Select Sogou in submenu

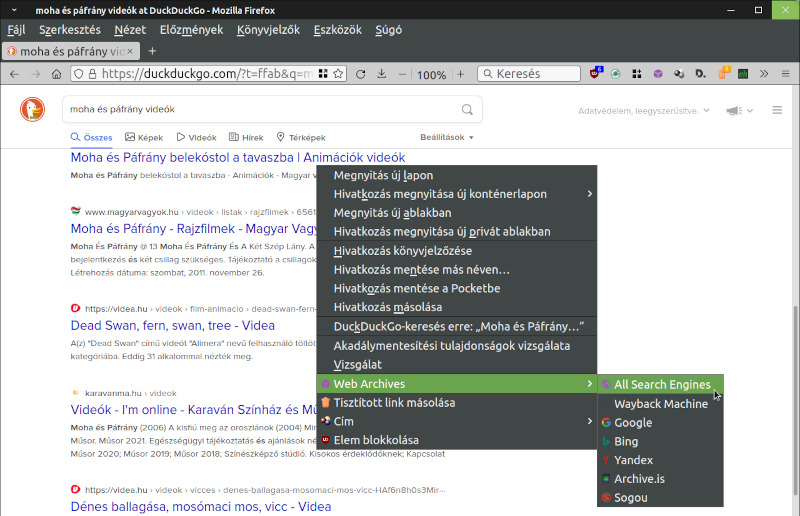pos(660,498)
